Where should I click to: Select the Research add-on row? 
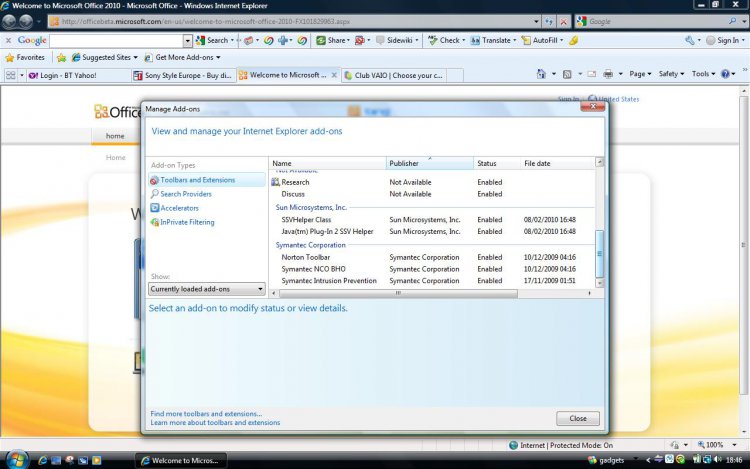(x=432, y=182)
